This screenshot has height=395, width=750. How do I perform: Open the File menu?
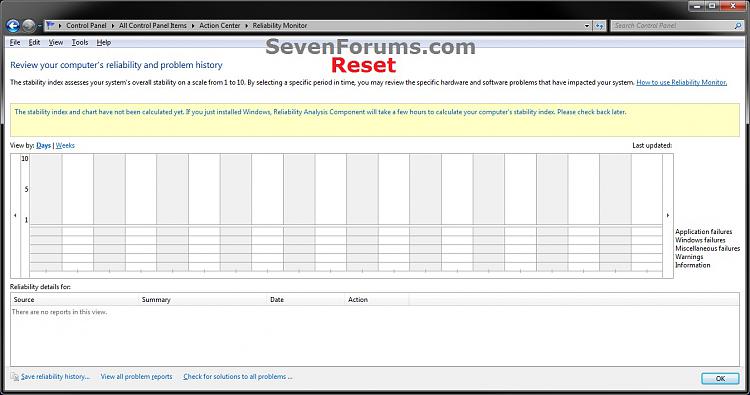point(15,43)
